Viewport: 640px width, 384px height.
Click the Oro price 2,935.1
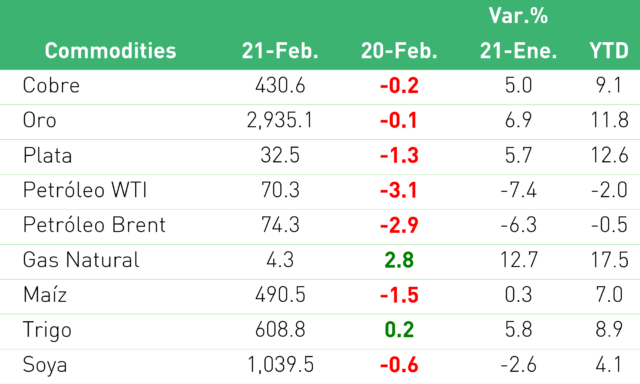[x=280, y=121]
